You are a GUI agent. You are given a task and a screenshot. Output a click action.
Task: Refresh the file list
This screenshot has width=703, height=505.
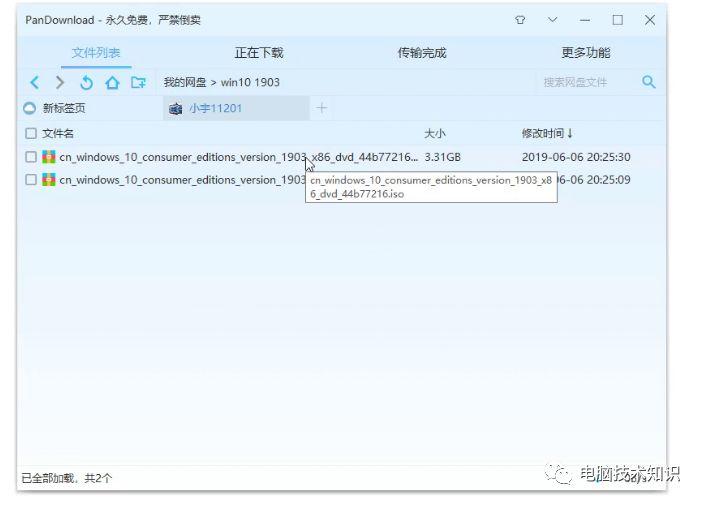86,83
